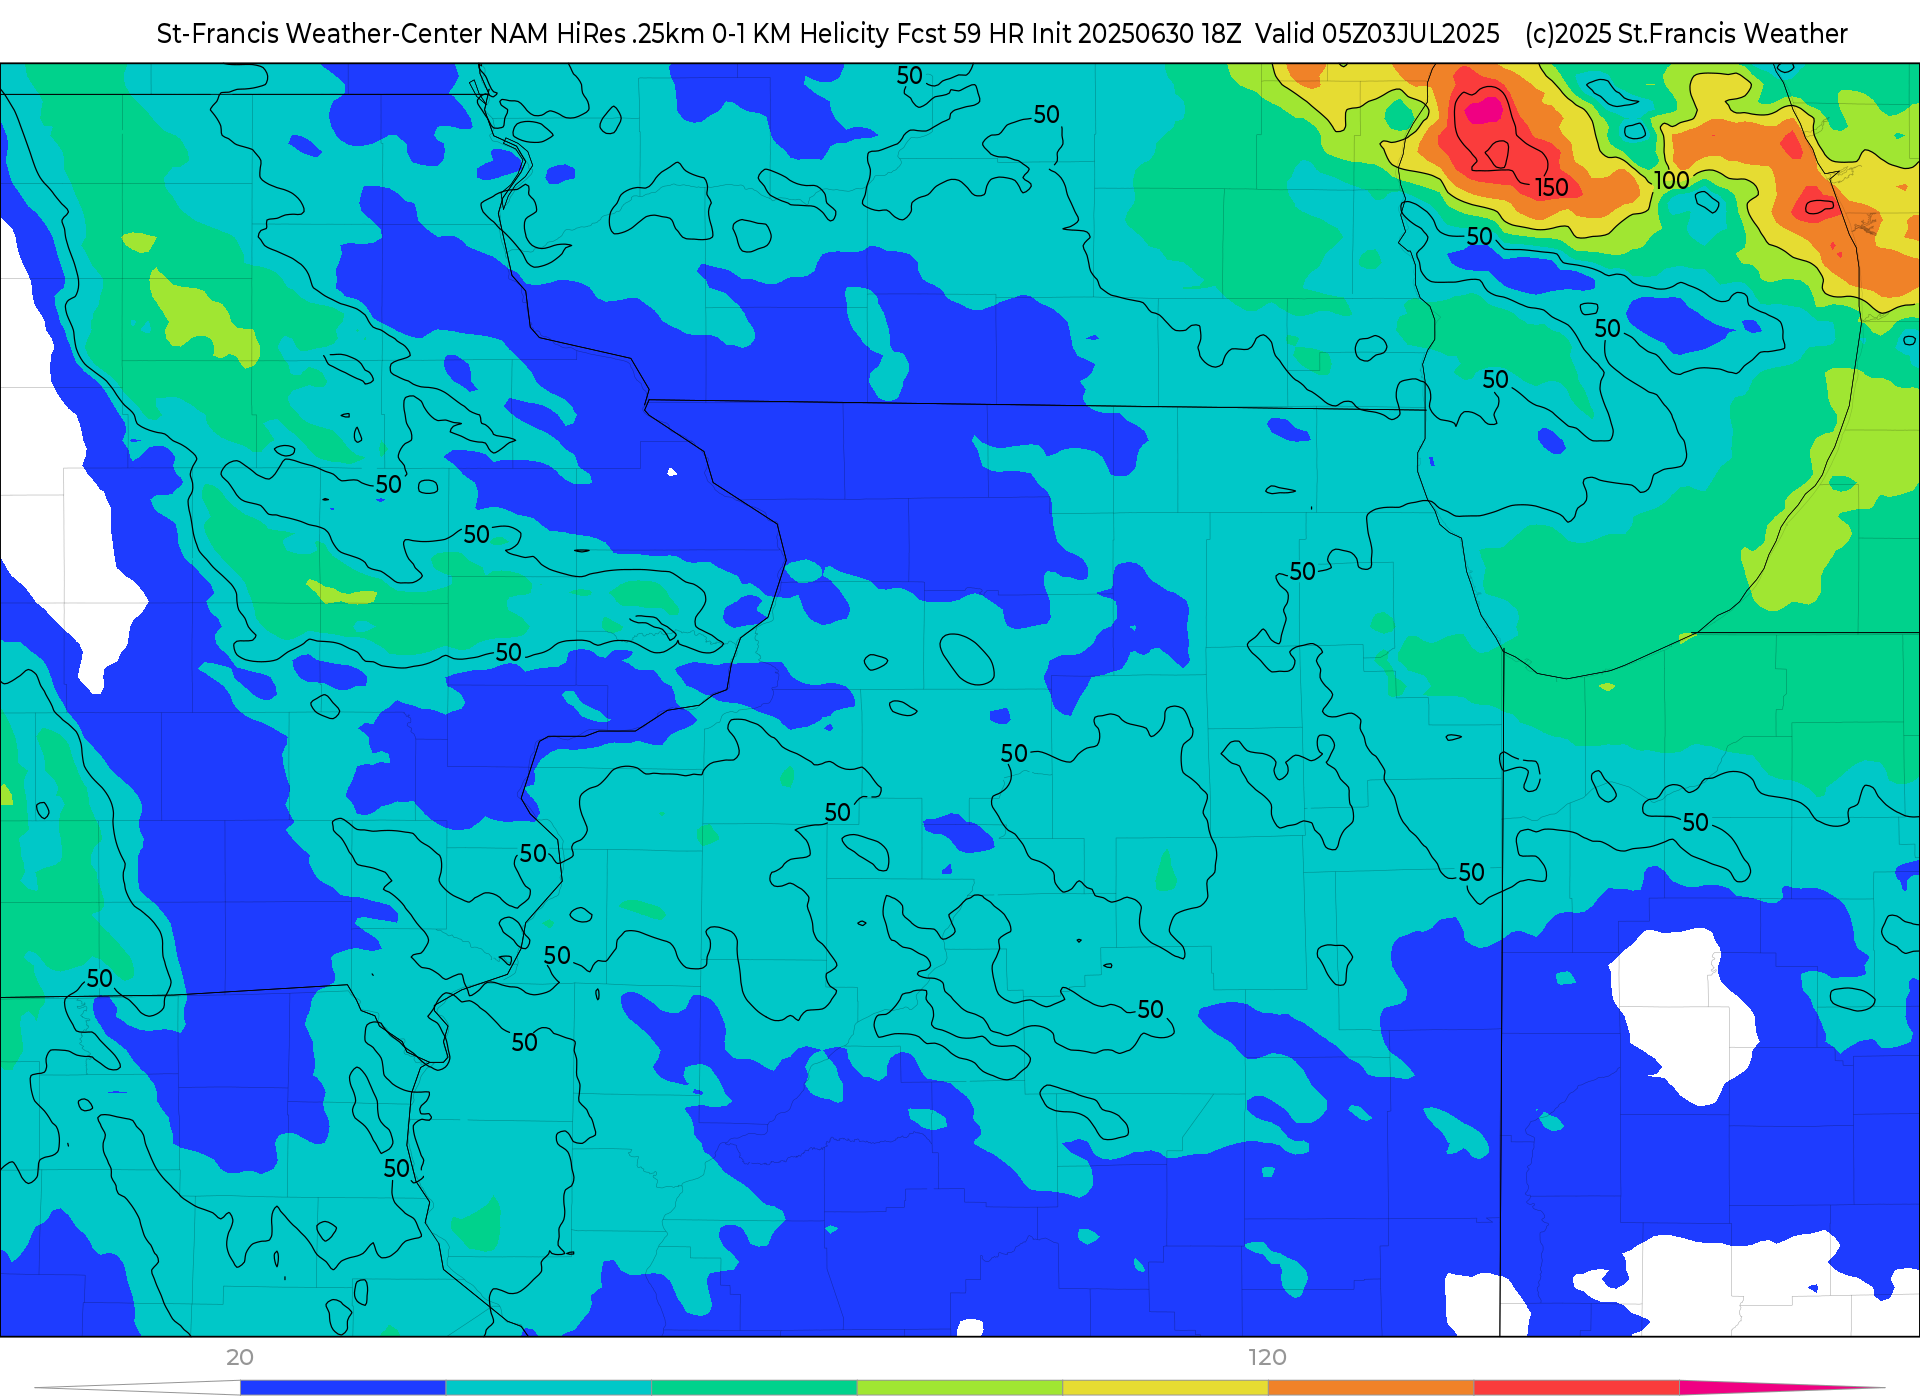Click the yellow segment of the color bar

[x=1166, y=1388]
